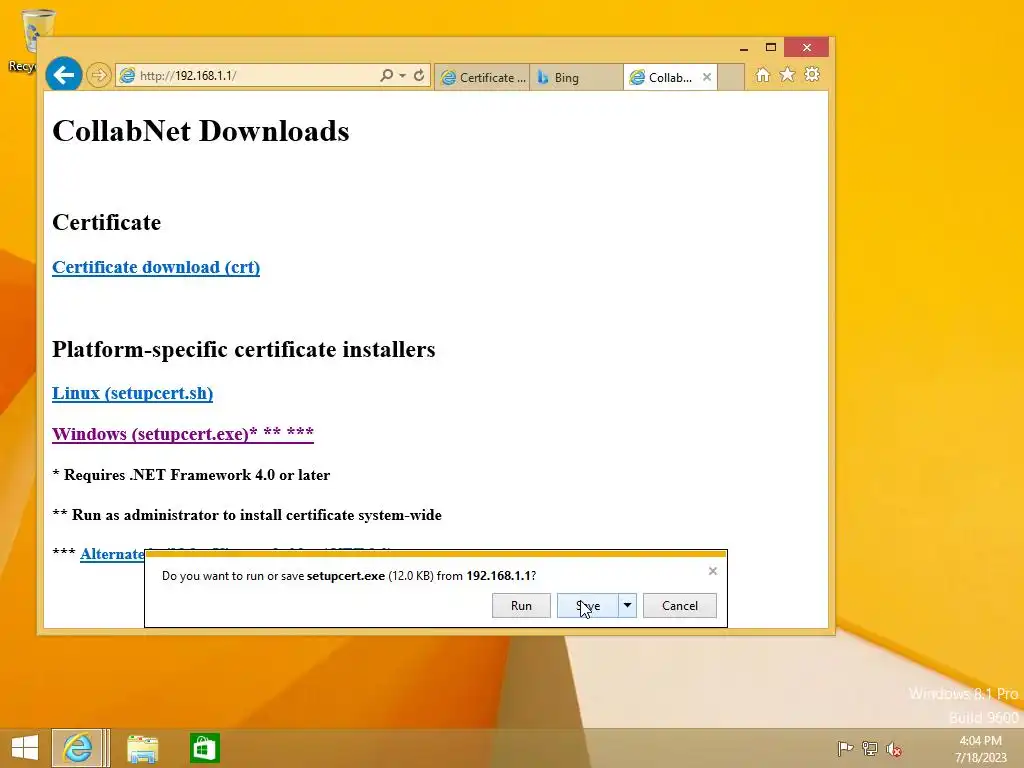Maximize the Internet Explorer window

pos(771,48)
